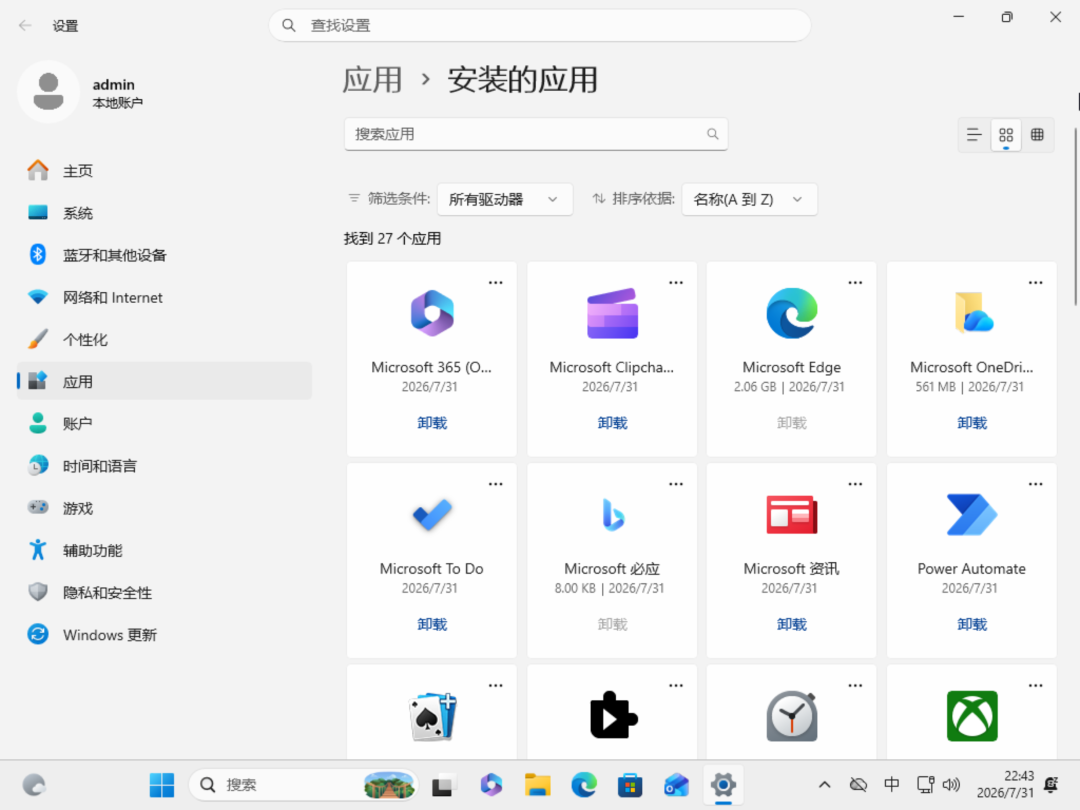This screenshot has height=810, width=1080.
Task: Click the 查找设置 search box
Action: [x=540, y=25]
